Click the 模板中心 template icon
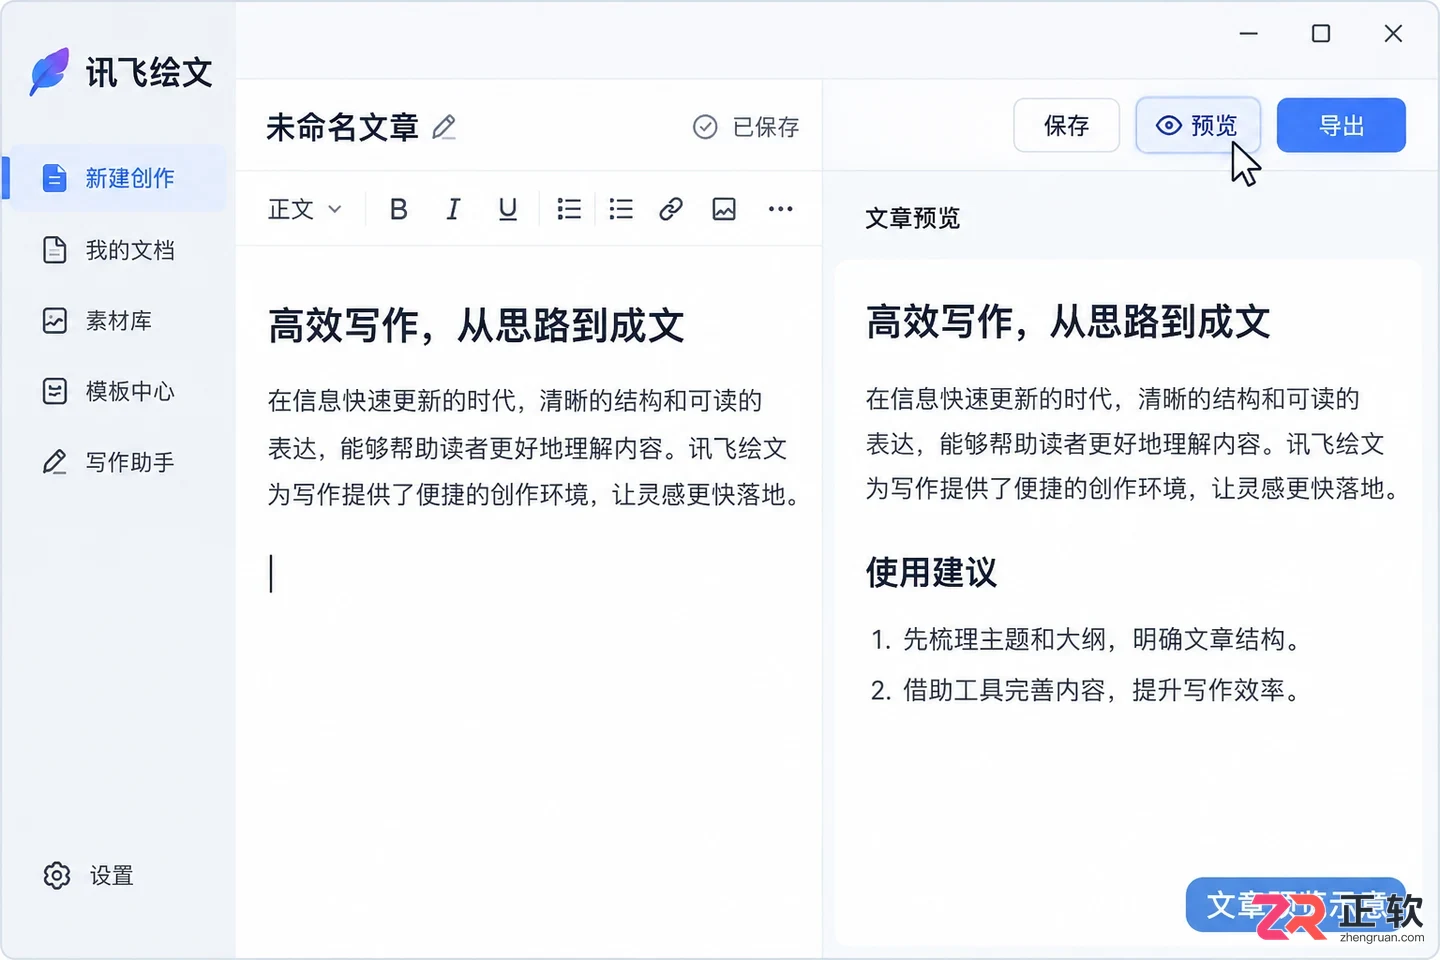Image resolution: width=1440 pixels, height=960 pixels. (55, 391)
